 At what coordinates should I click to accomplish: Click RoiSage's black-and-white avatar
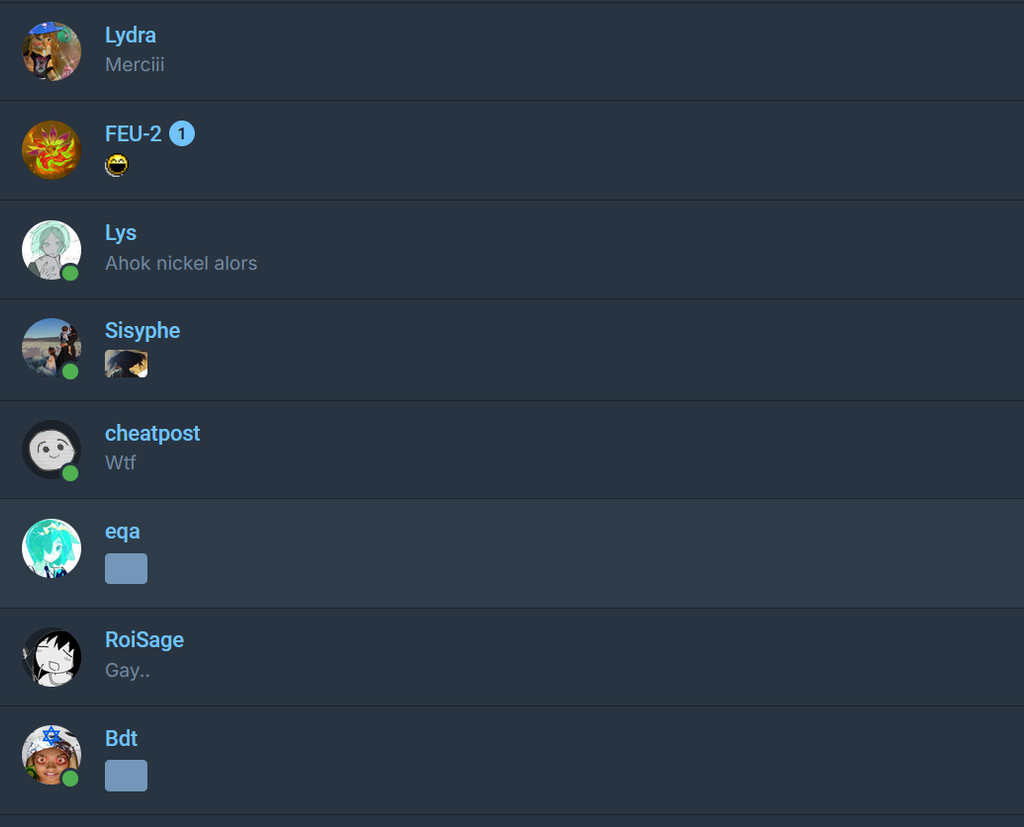click(51, 656)
